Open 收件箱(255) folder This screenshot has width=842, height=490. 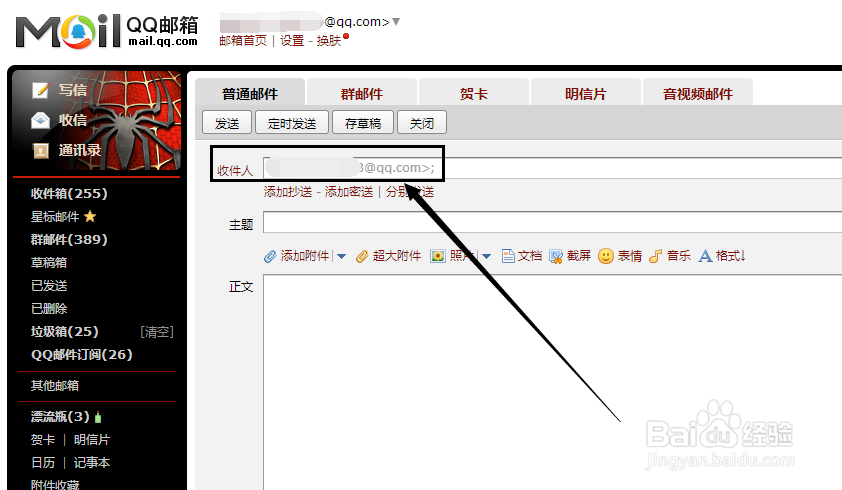click(69, 193)
